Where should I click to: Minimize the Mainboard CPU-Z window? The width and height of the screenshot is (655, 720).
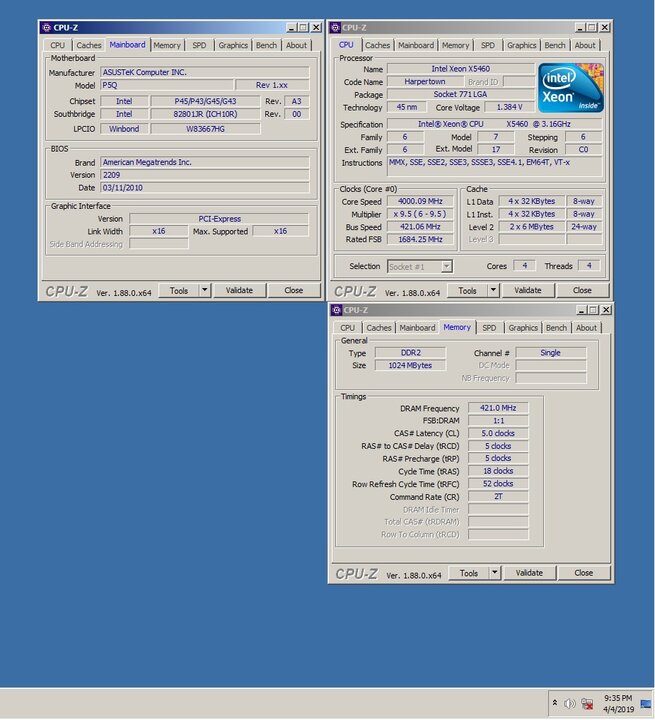291,28
